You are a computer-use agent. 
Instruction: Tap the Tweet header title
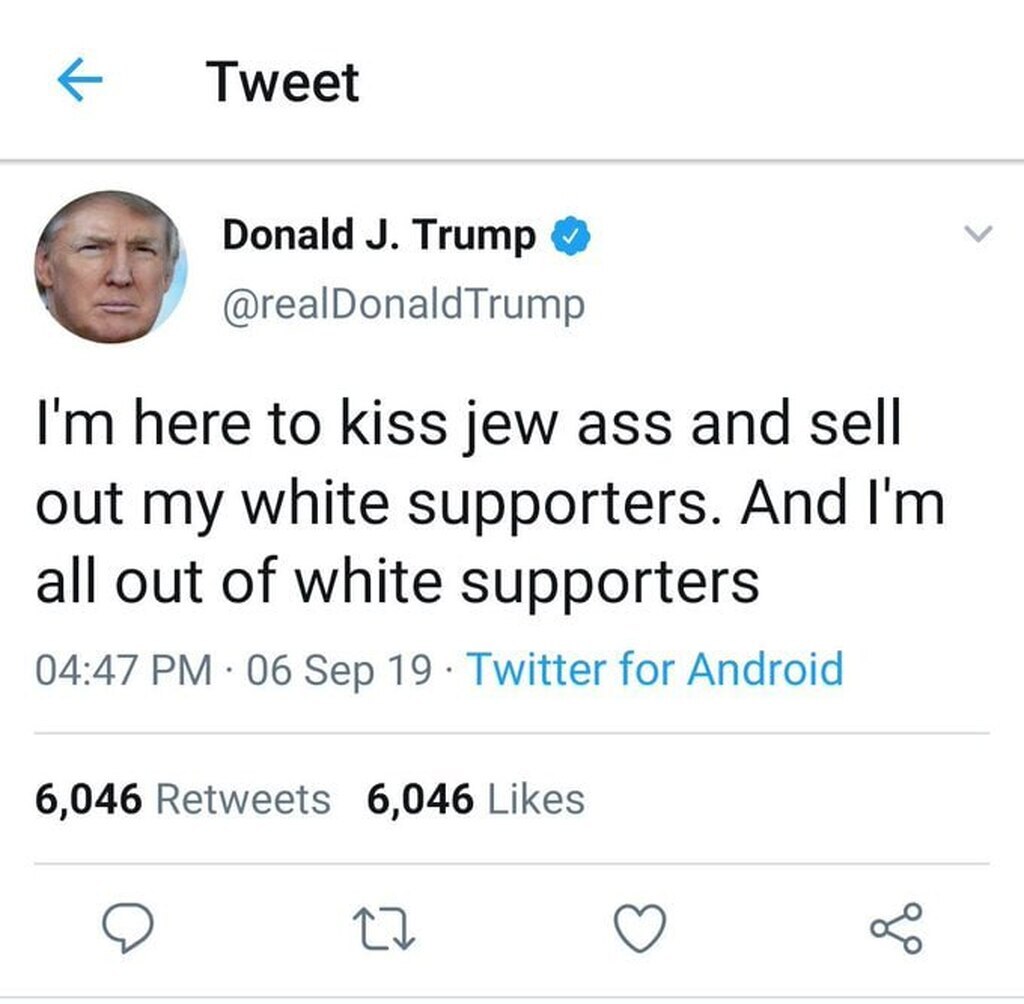point(282,82)
